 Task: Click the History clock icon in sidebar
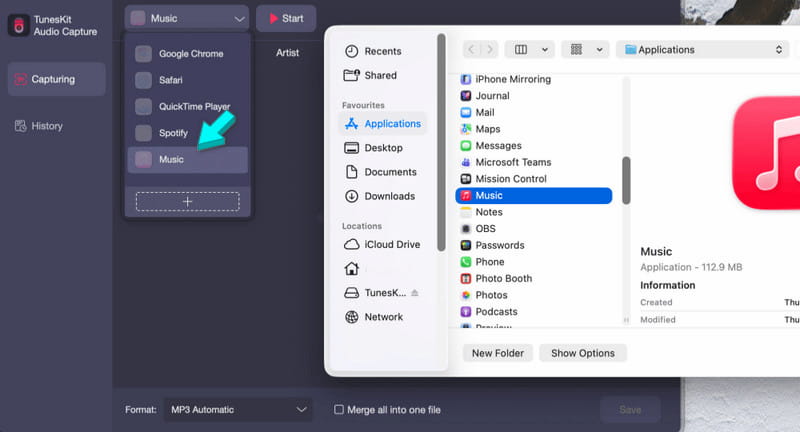click(20, 126)
